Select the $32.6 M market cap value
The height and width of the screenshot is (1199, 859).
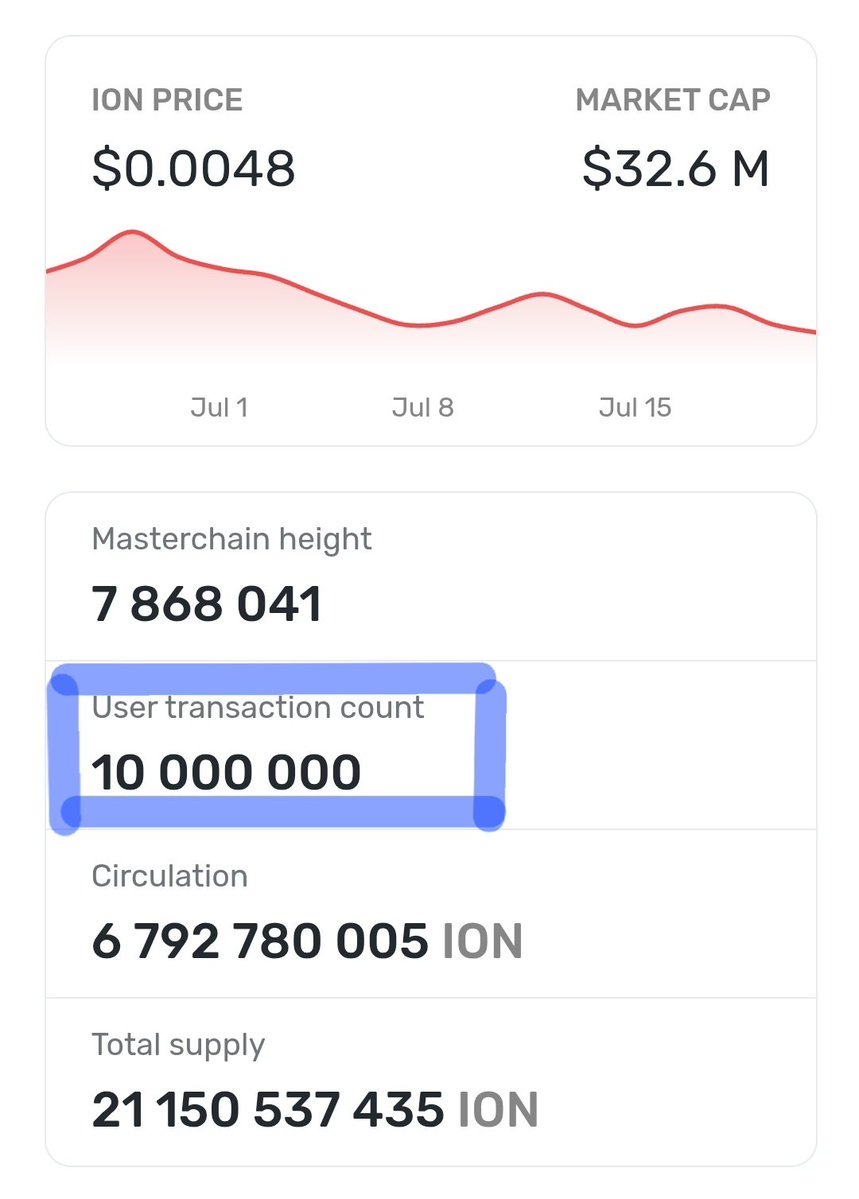click(675, 168)
